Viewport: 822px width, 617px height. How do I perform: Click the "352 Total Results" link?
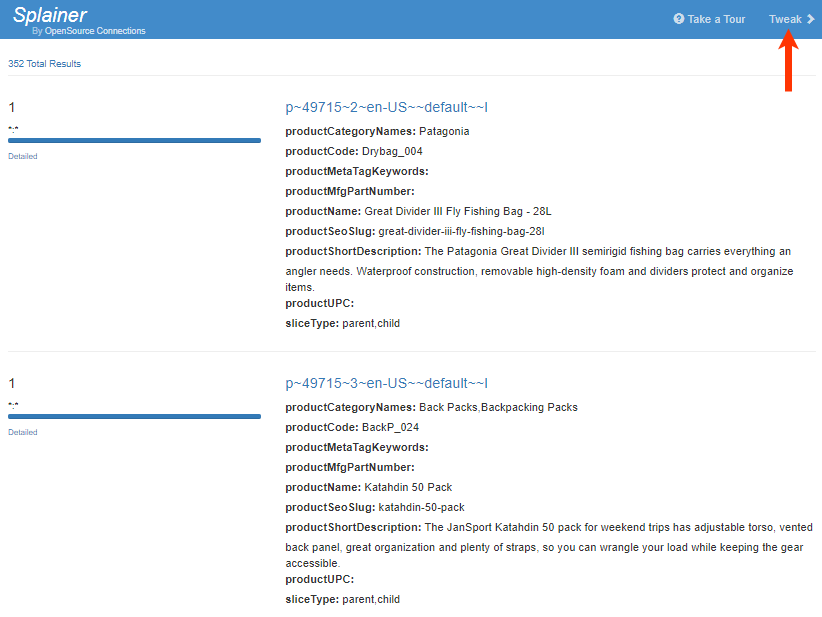tap(44, 62)
